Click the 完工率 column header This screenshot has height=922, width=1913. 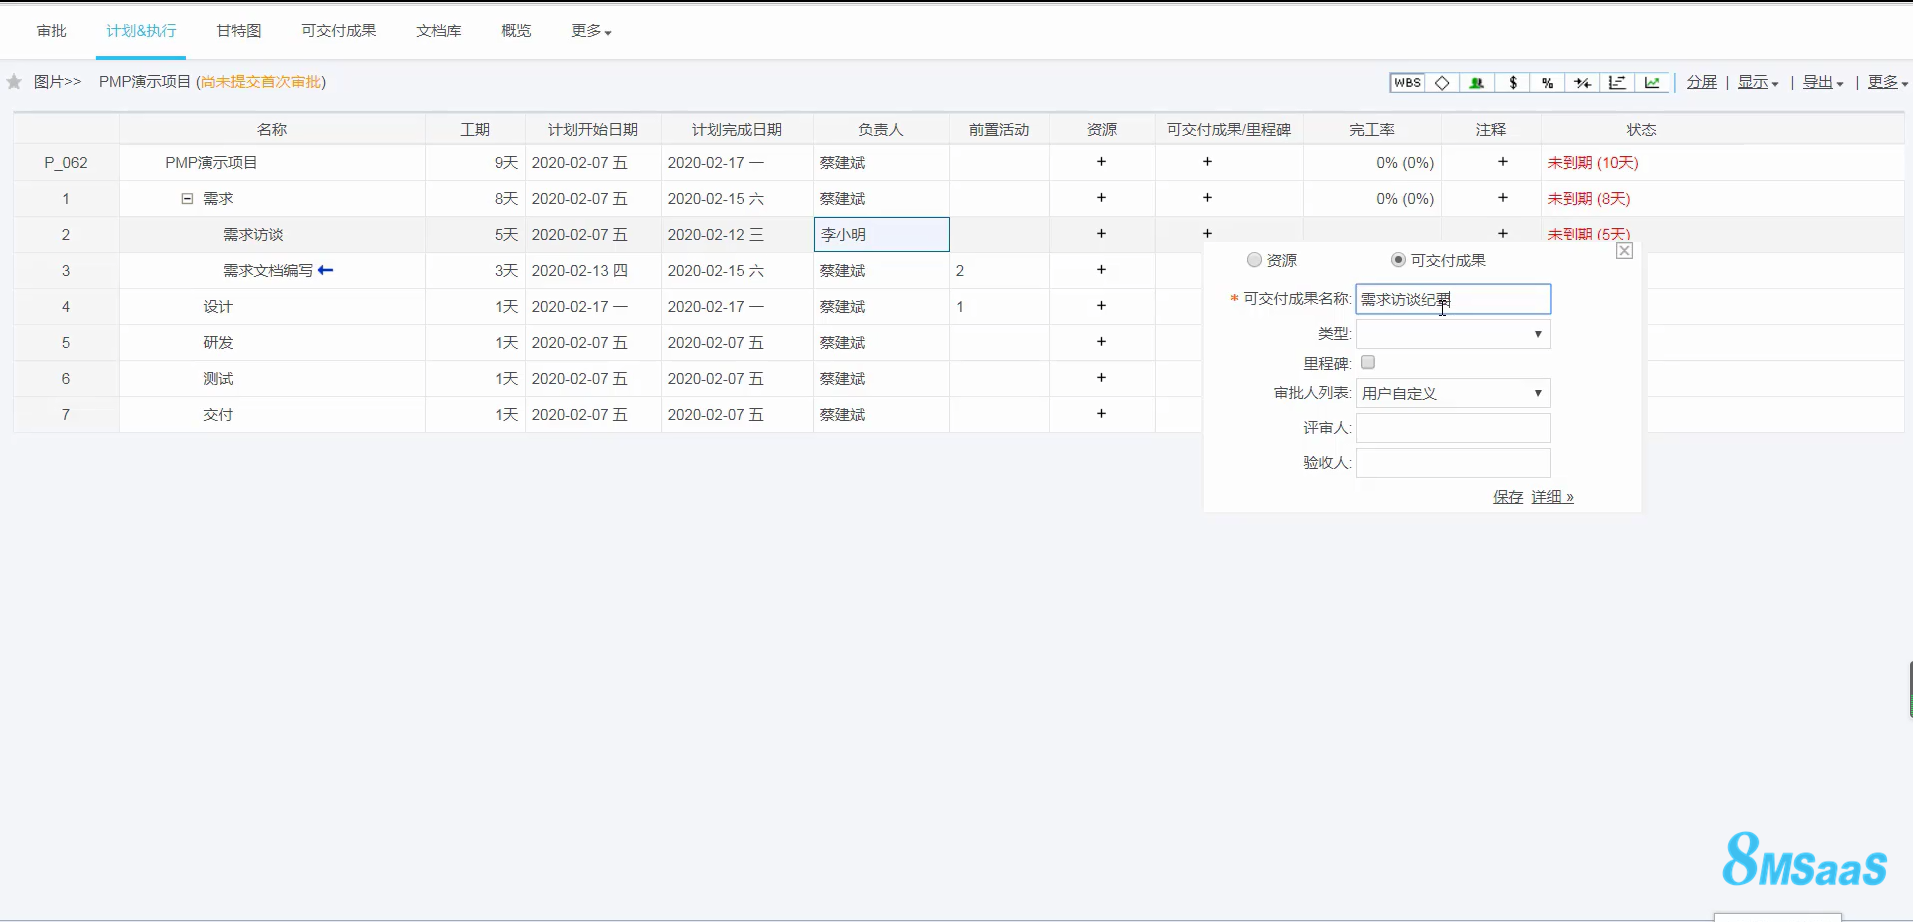pyautogui.click(x=1372, y=130)
